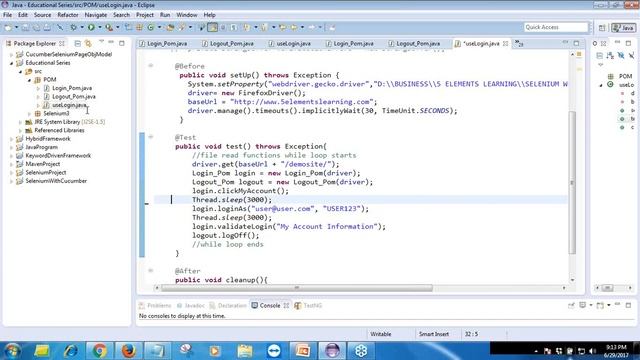This screenshot has height=360, width=640.
Task: Click the Open Type toolbar icon
Action: (170, 27)
